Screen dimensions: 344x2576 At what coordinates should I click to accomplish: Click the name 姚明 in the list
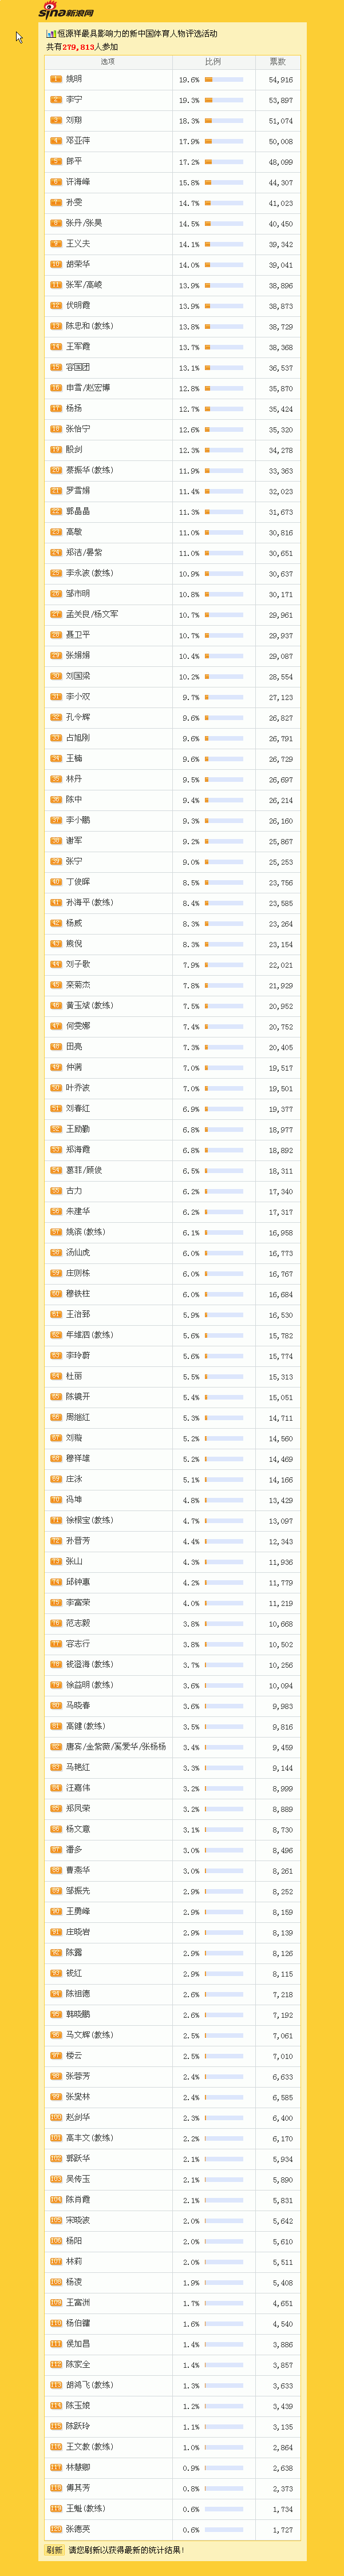coord(74,79)
